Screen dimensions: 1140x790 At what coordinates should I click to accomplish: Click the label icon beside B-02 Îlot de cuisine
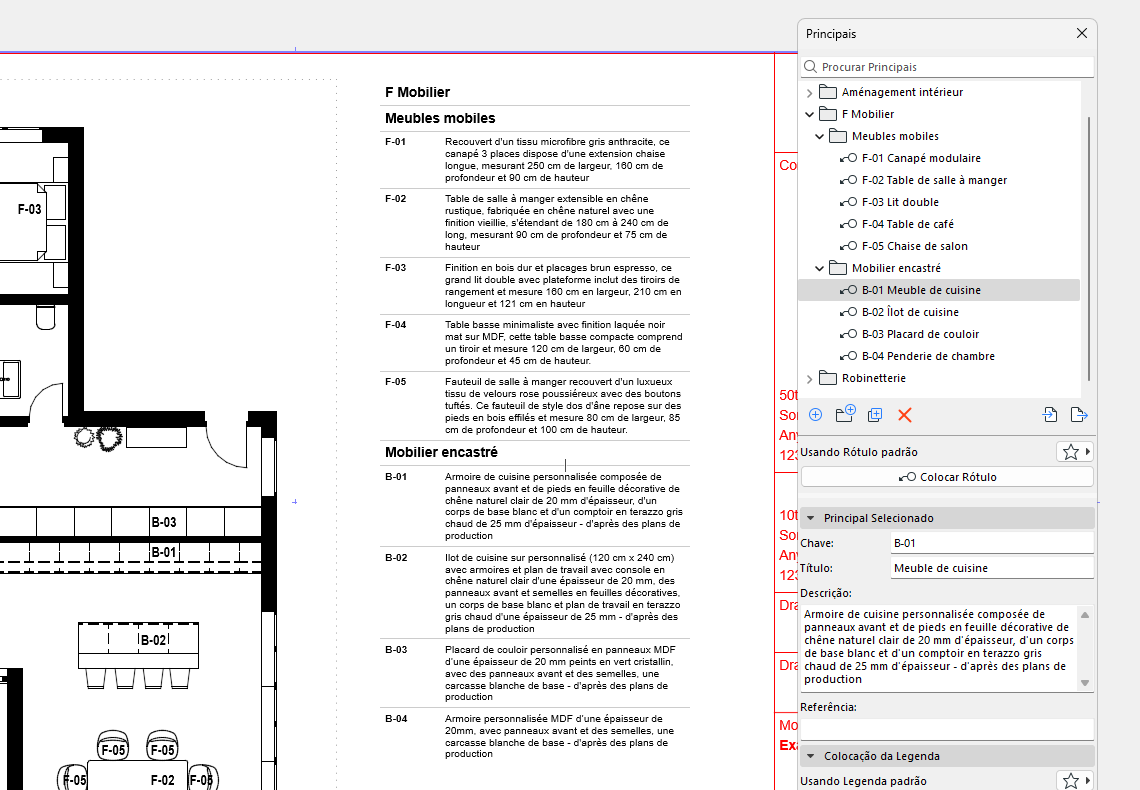pos(848,313)
